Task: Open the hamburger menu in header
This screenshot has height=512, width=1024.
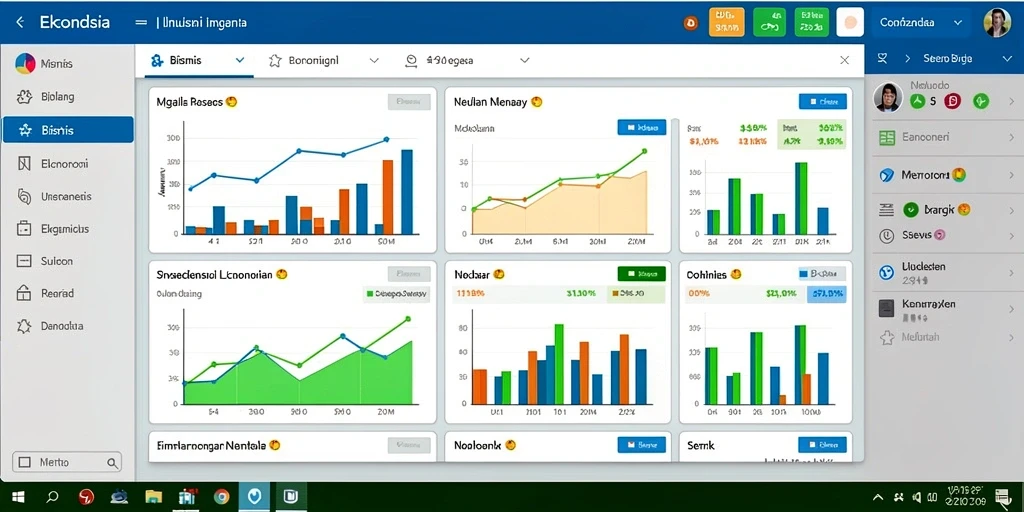Action: tap(141, 22)
